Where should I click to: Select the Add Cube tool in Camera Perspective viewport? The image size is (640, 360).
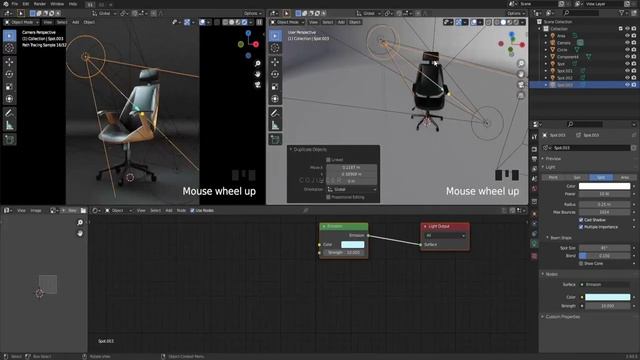[9, 140]
